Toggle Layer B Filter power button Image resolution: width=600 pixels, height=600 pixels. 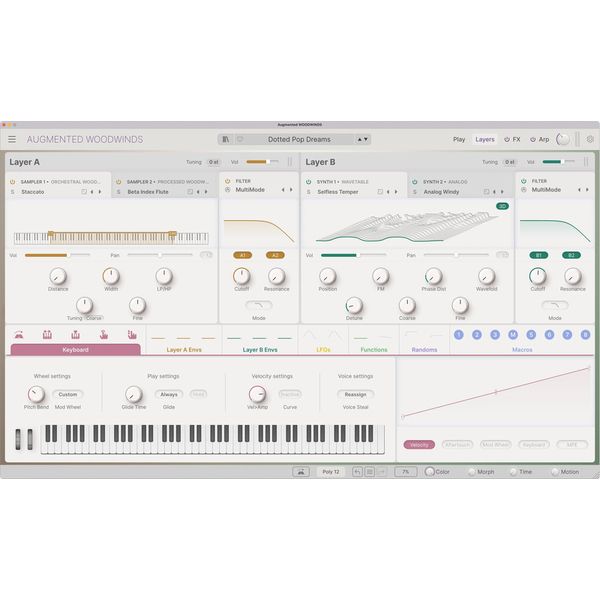tap(524, 181)
